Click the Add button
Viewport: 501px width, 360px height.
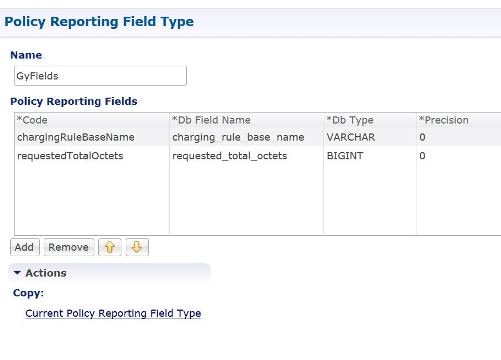25,247
